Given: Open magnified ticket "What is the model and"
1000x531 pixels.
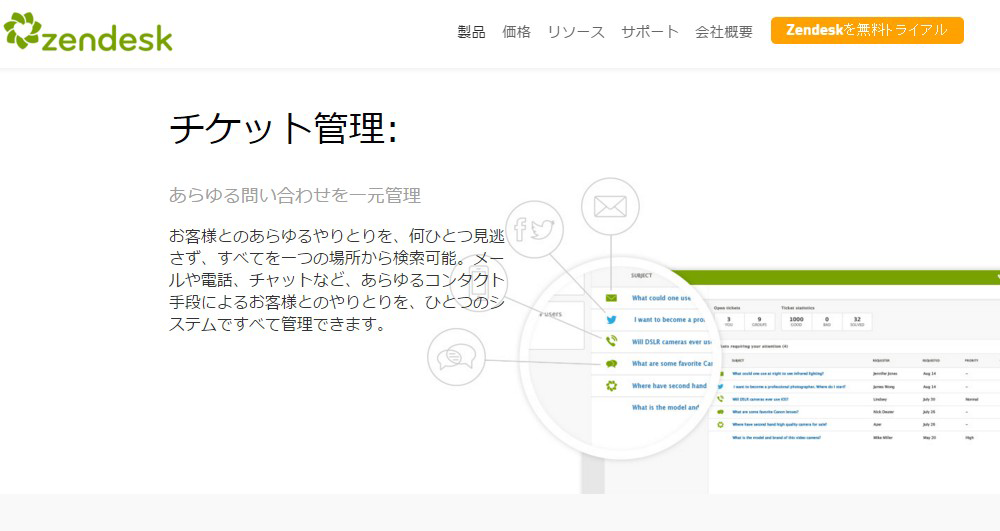Looking at the screenshot, I should (665, 408).
